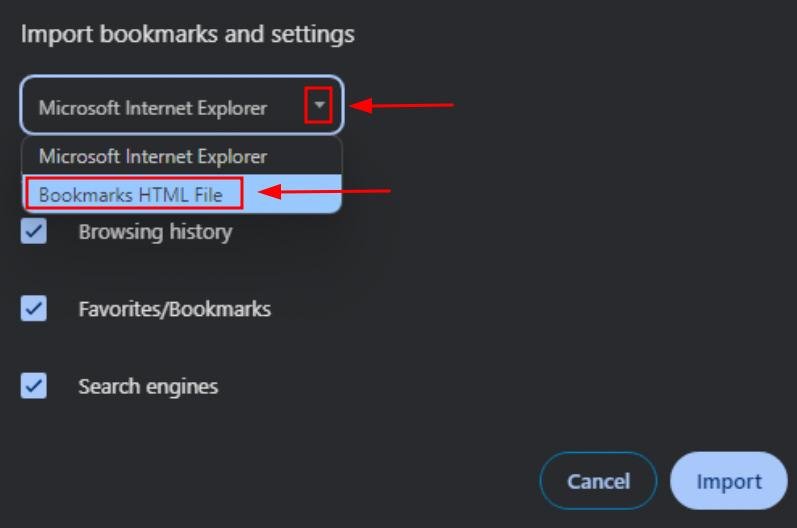This screenshot has height=528, width=797.
Task: Click the Cancel button
Action: coord(598,481)
